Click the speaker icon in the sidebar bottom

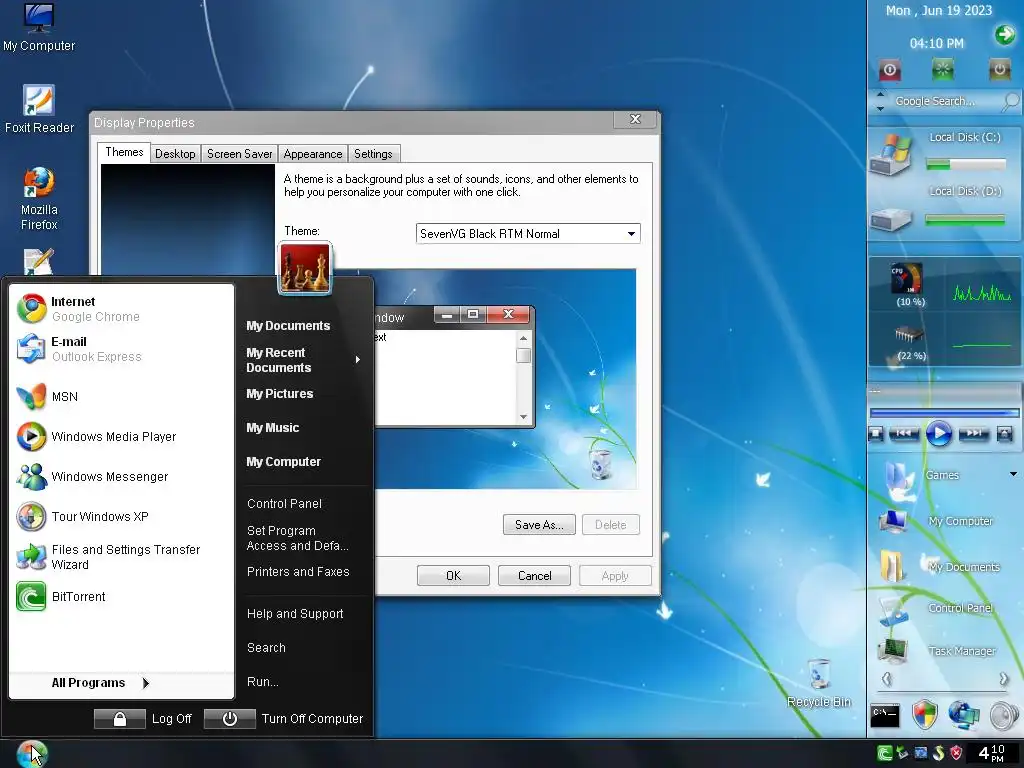pos(1004,715)
